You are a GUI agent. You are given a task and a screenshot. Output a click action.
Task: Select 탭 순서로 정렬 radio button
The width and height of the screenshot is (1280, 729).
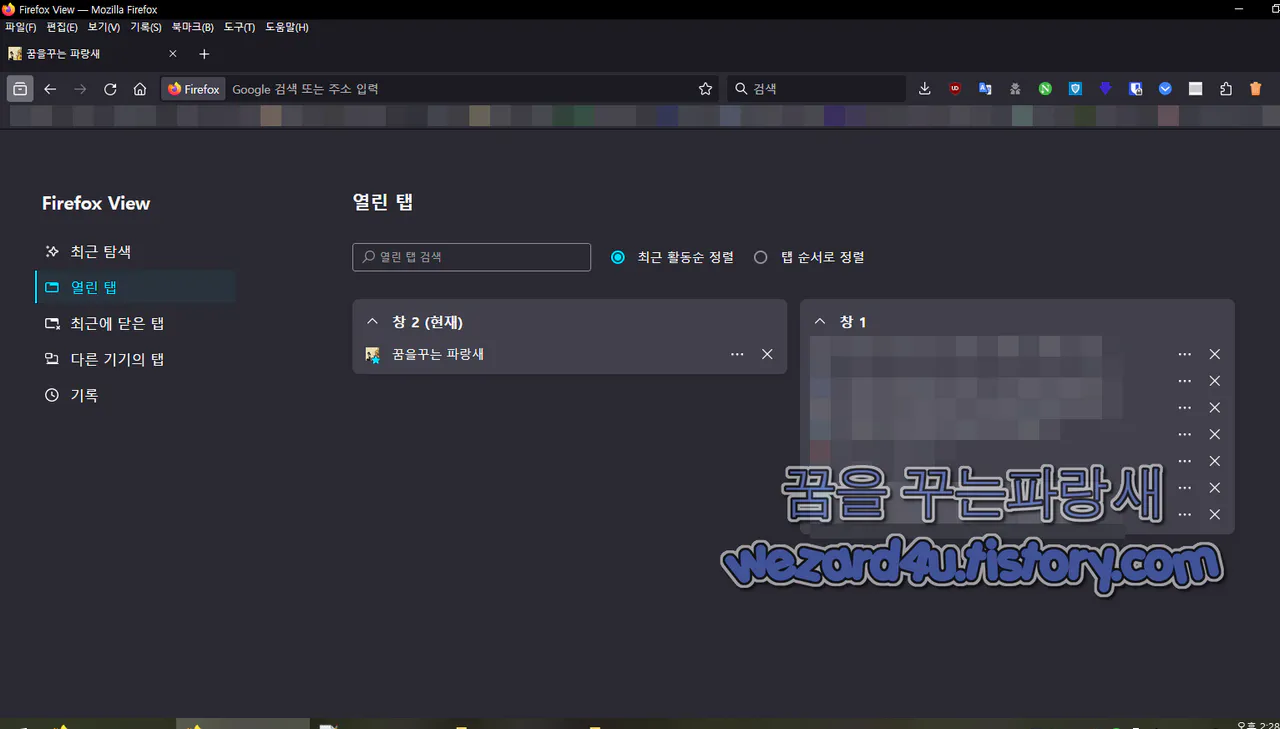point(761,256)
